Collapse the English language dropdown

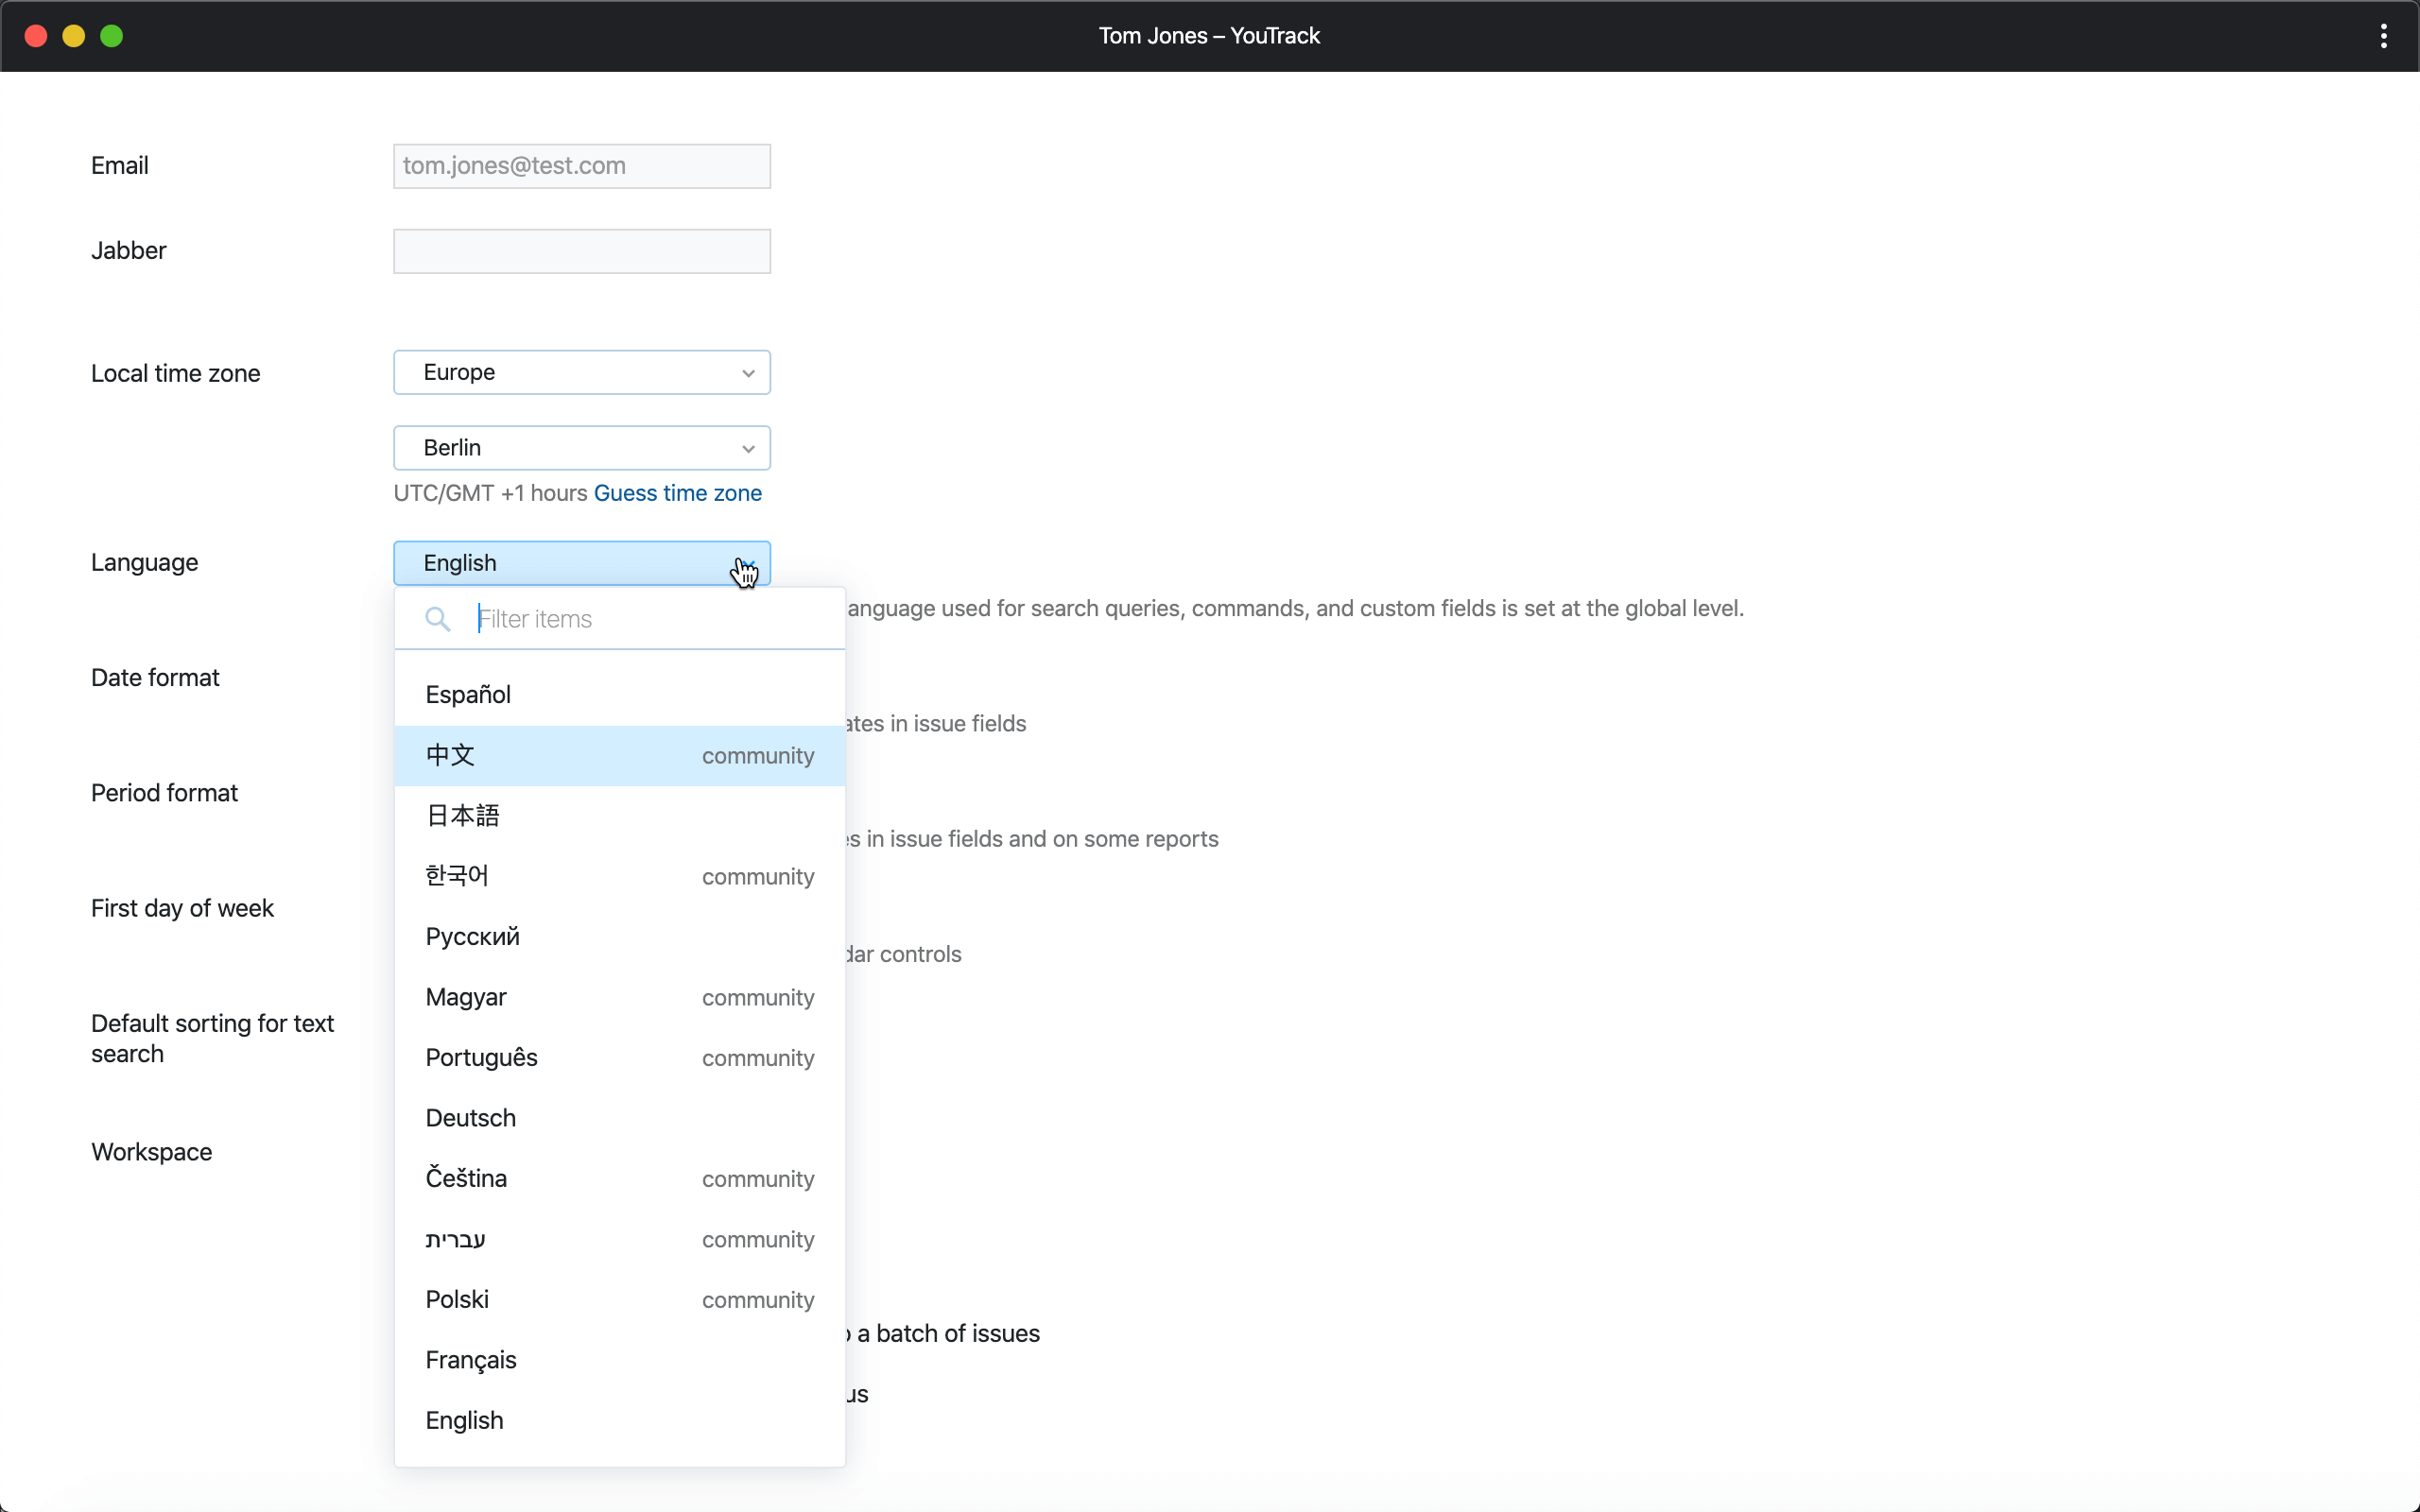pos(581,563)
